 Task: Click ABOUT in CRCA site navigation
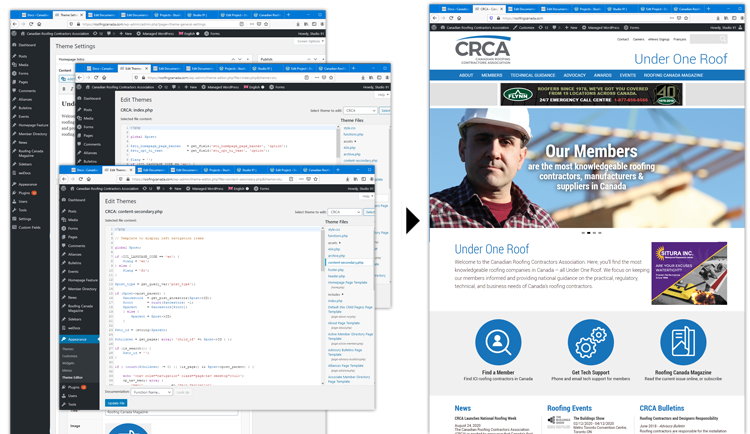pyautogui.click(x=466, y=75)
